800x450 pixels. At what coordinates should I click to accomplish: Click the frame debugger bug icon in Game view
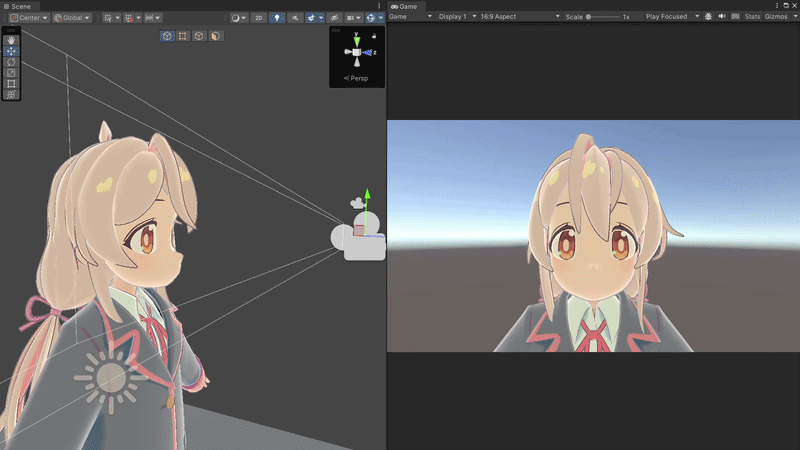(x=708, y=16)
